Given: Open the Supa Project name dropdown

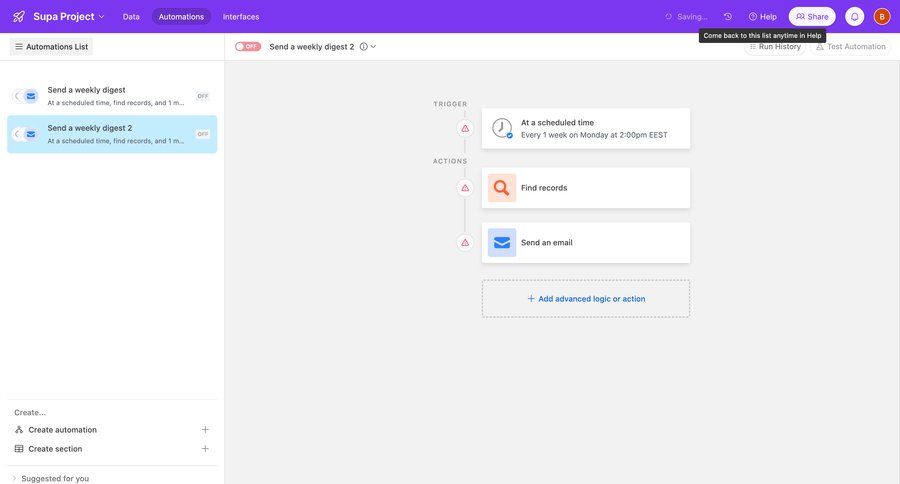Looking at the screenshot, I should (x=69, y=17).
